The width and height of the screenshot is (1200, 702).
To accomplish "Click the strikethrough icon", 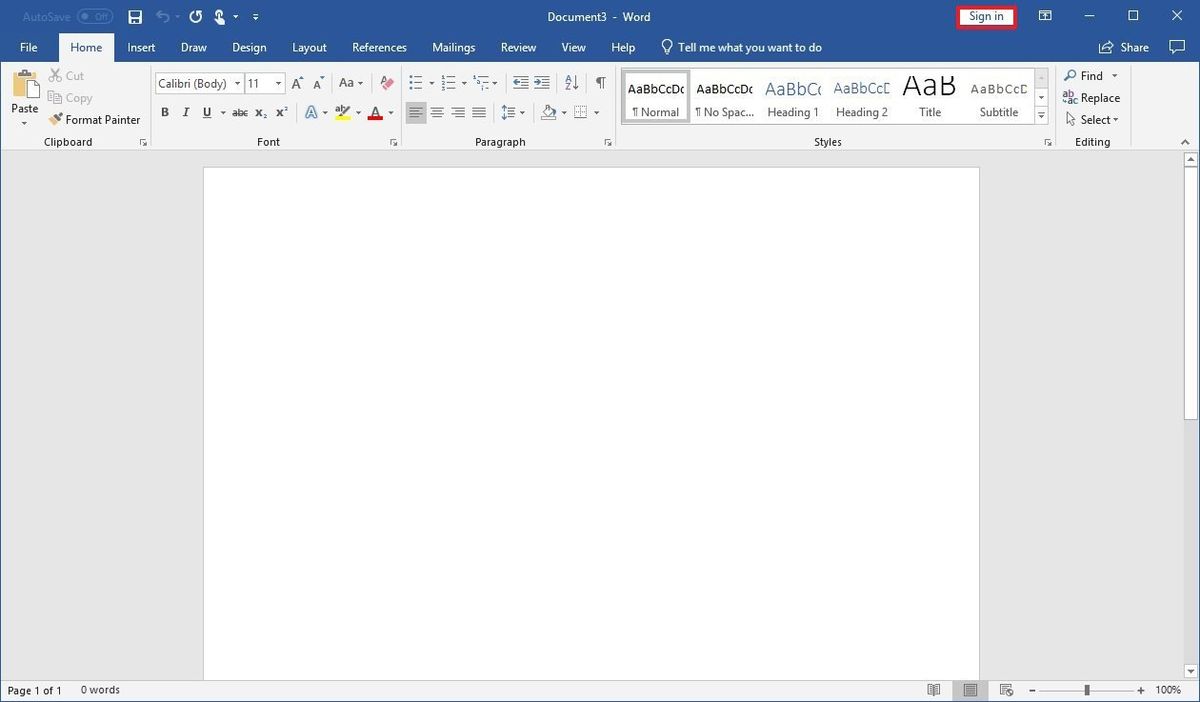I will coord(239,112).
